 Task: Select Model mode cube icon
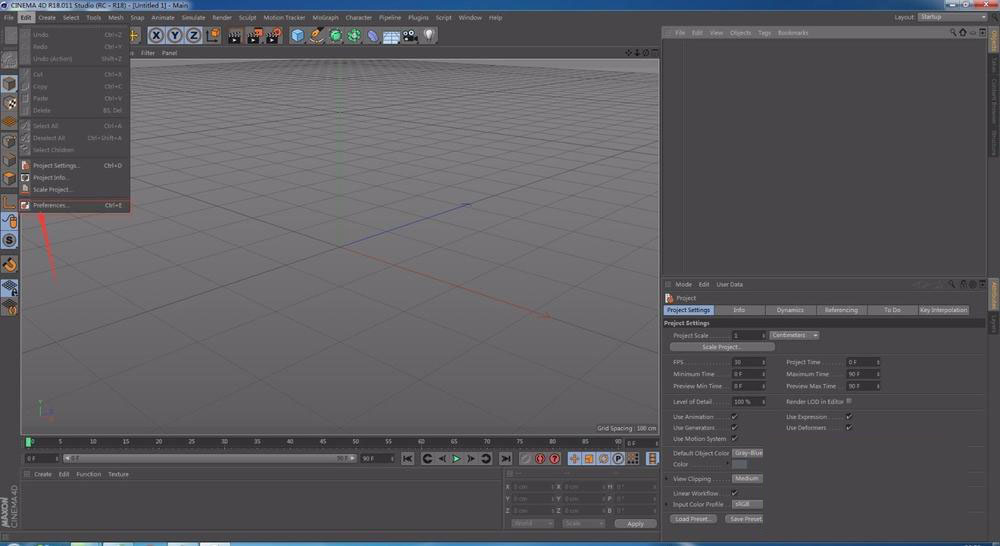click(x=9, y=84)
